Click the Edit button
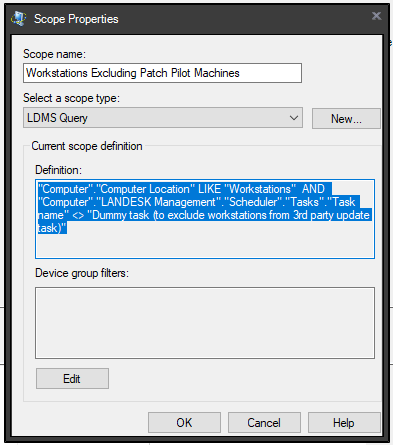This screenshot has width=393, height=445. pyautogui.click(x=72, y=378)
